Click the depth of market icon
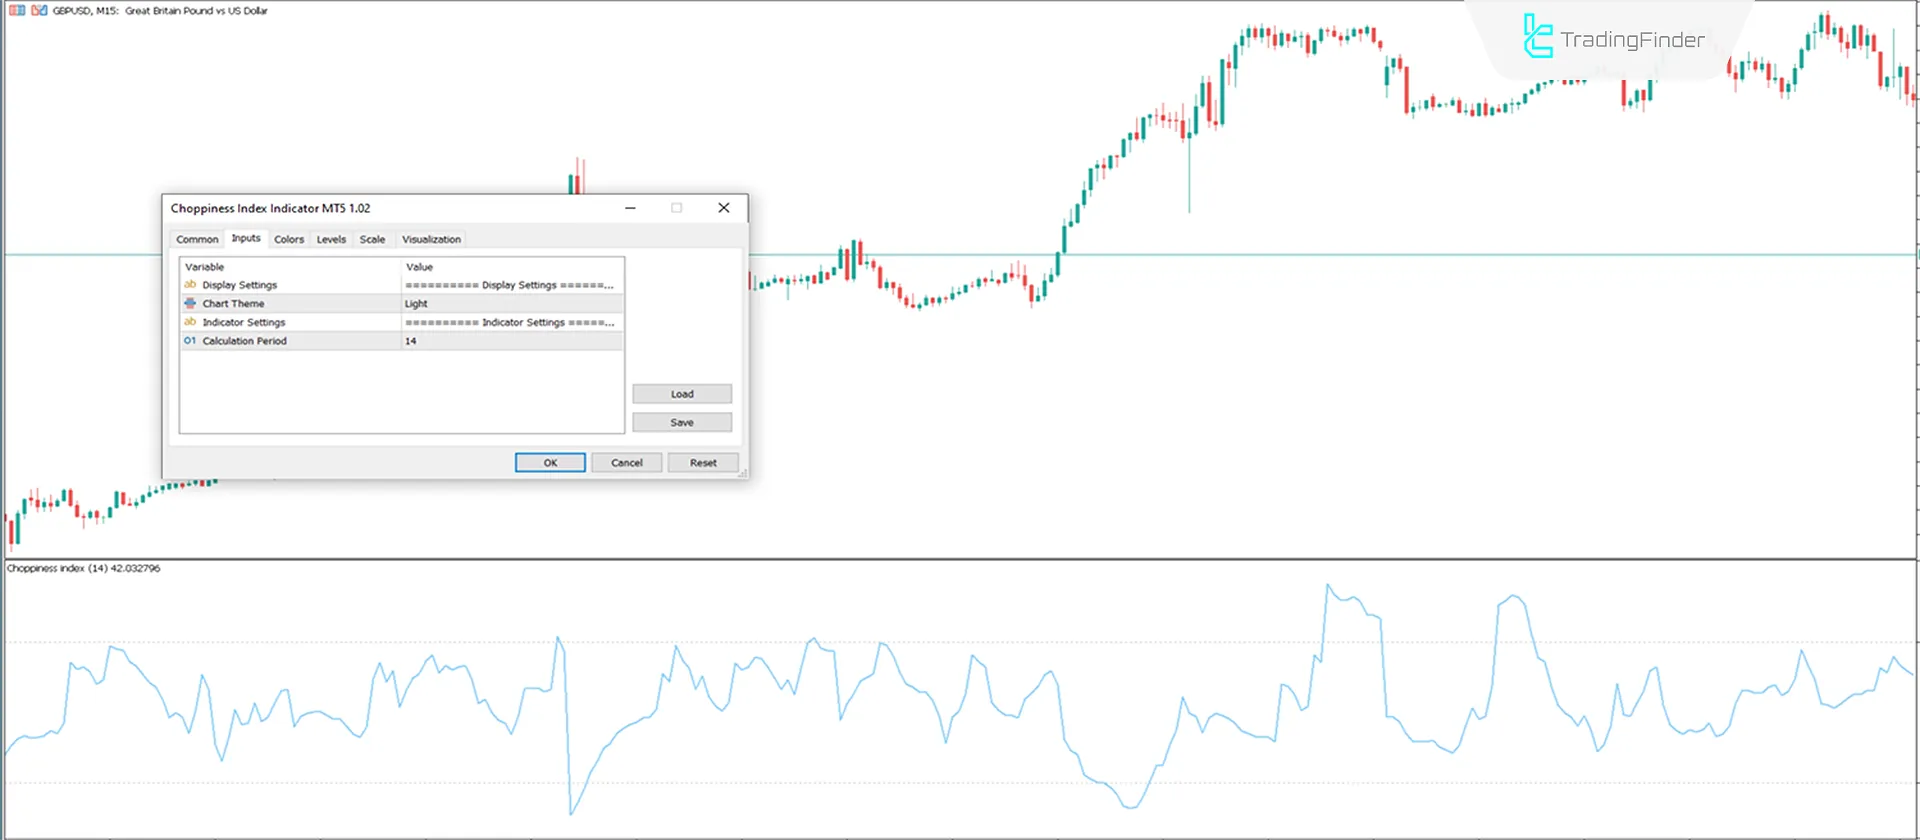This screenshot has height=840, width=1920. (39, 10)
